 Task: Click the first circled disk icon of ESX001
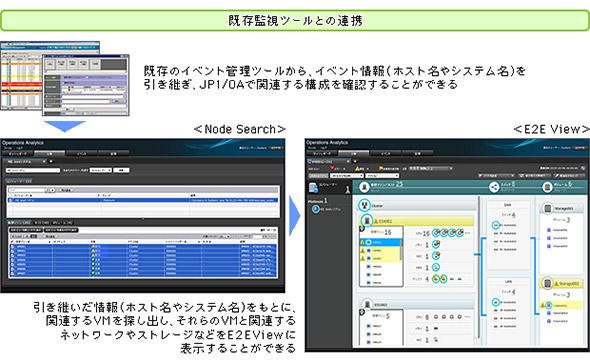coord(436,278)
